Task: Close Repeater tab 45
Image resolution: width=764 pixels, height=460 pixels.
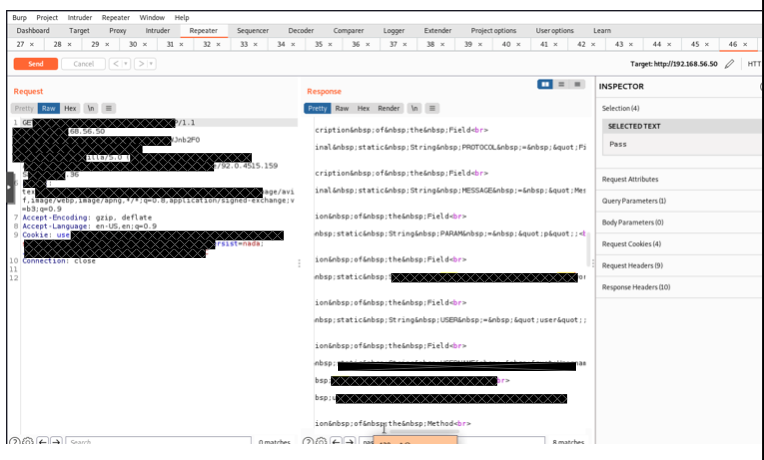Action: 707,44
